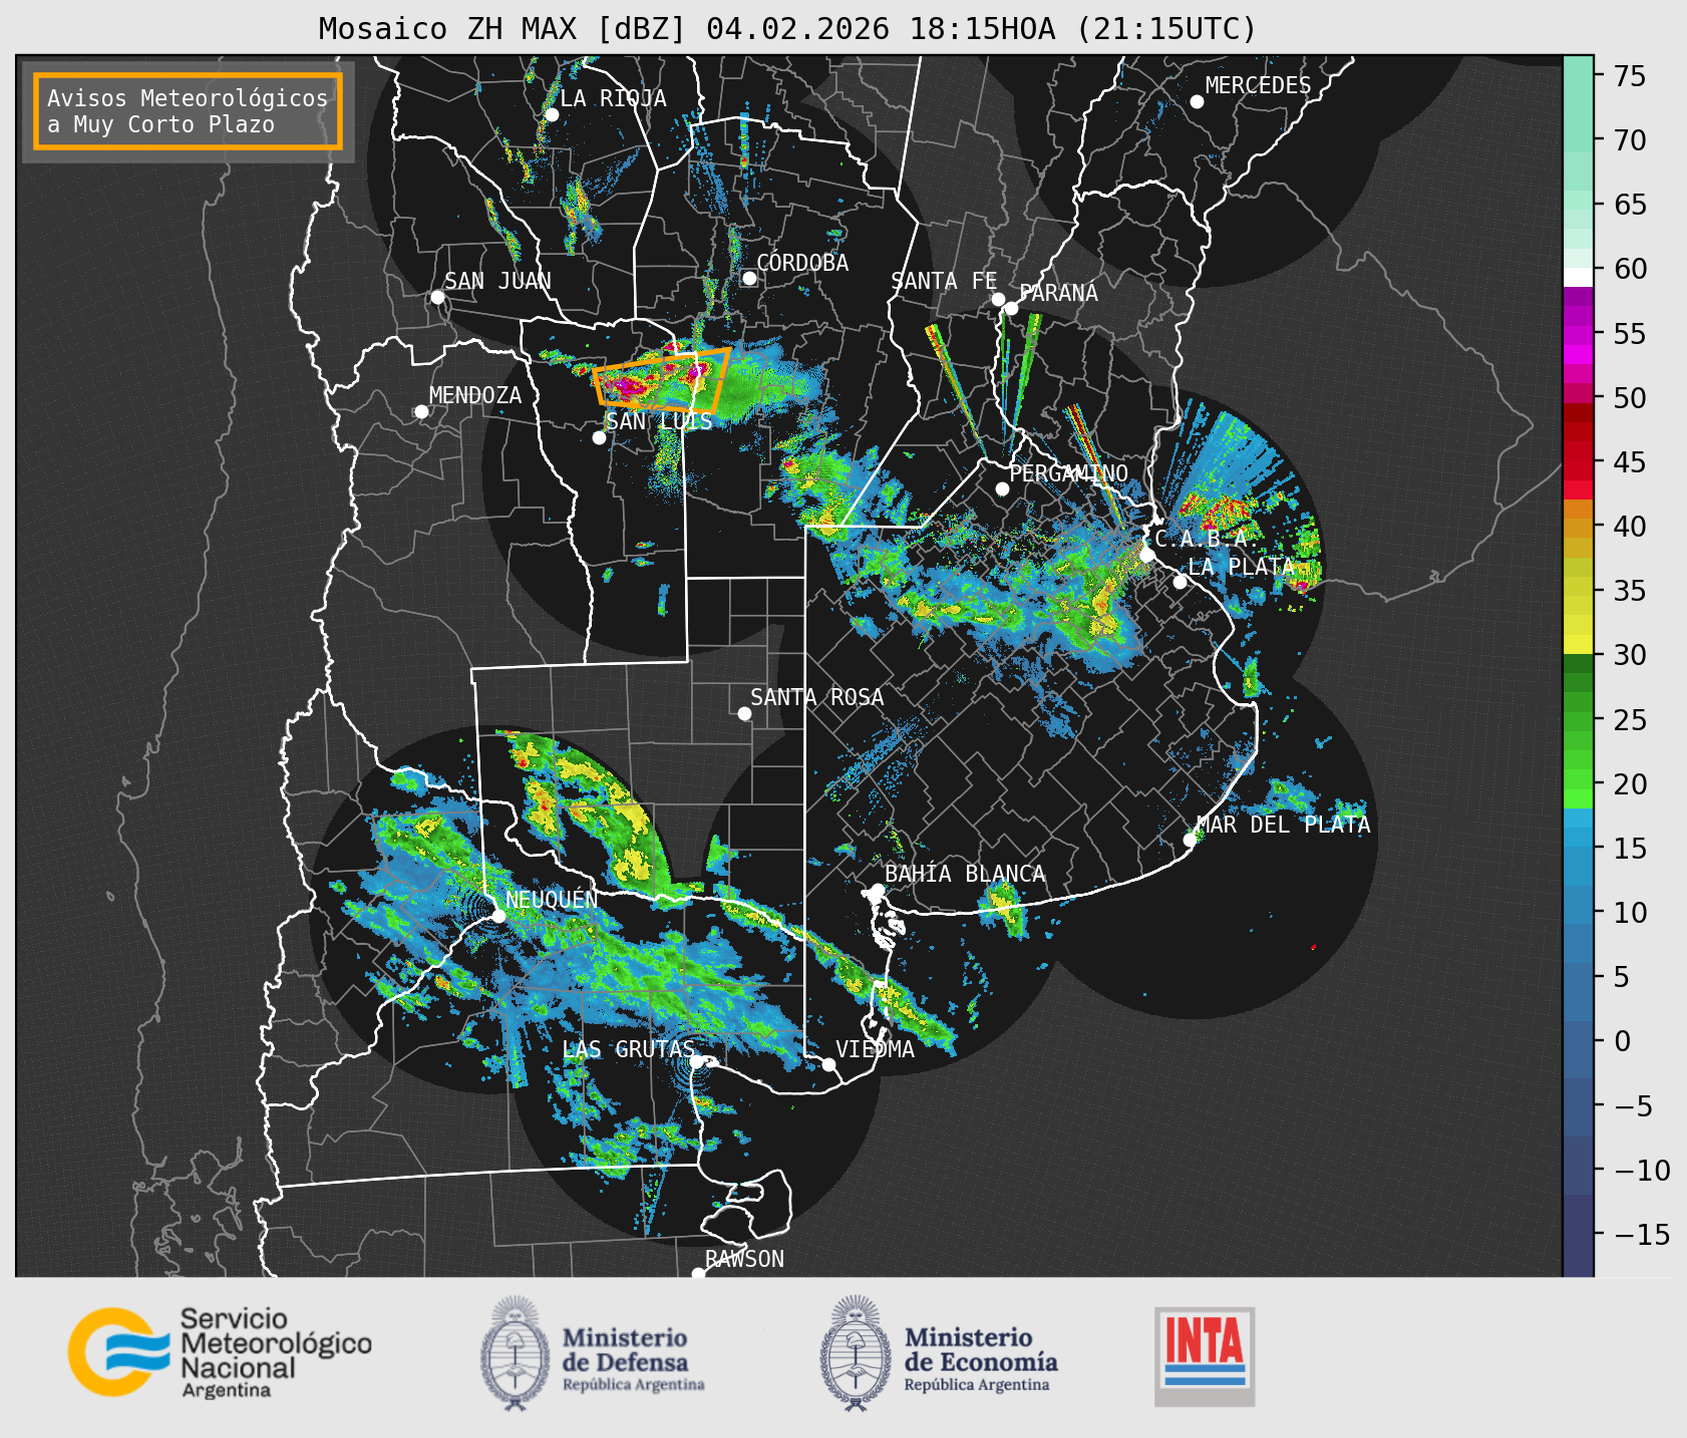Click the 45 value on the color scale
Image resolution: width=1687 pixels, height=1438 pixels.
[x=1628, y=462]
